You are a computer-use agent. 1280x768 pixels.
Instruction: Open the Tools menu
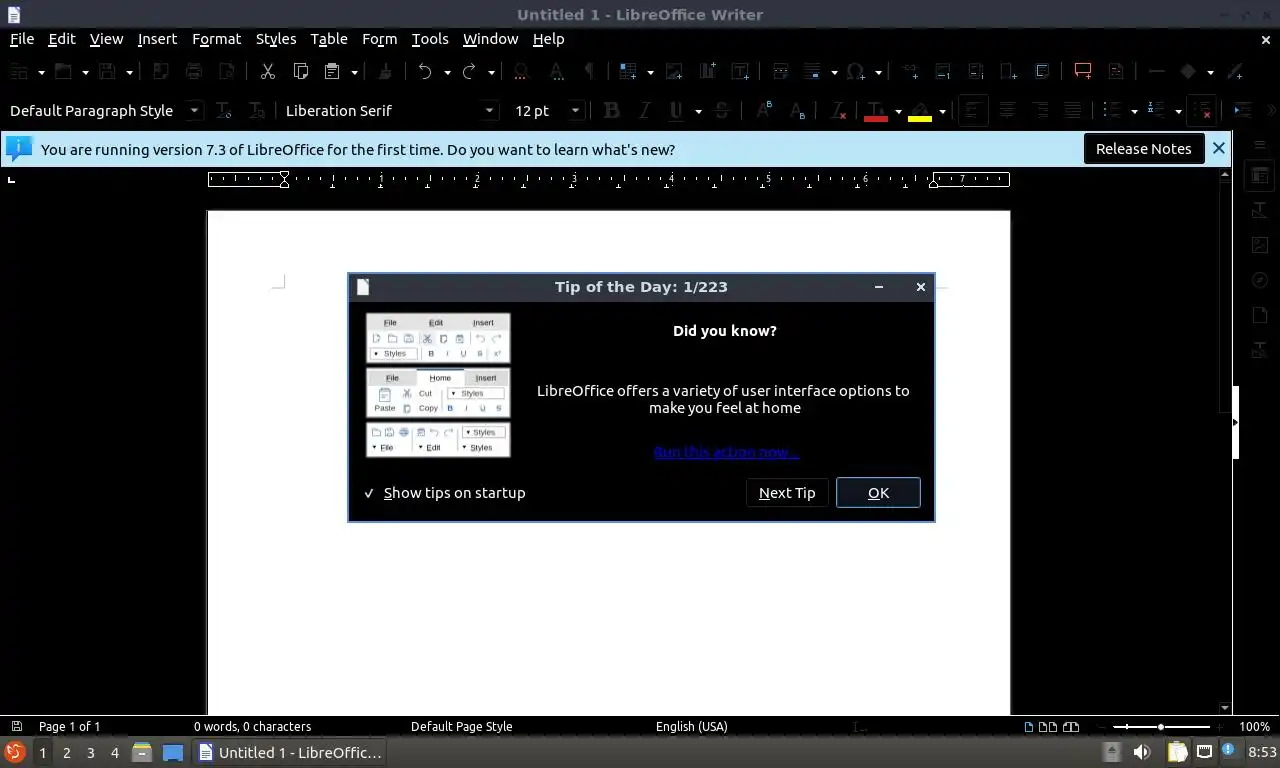(430, 39)
